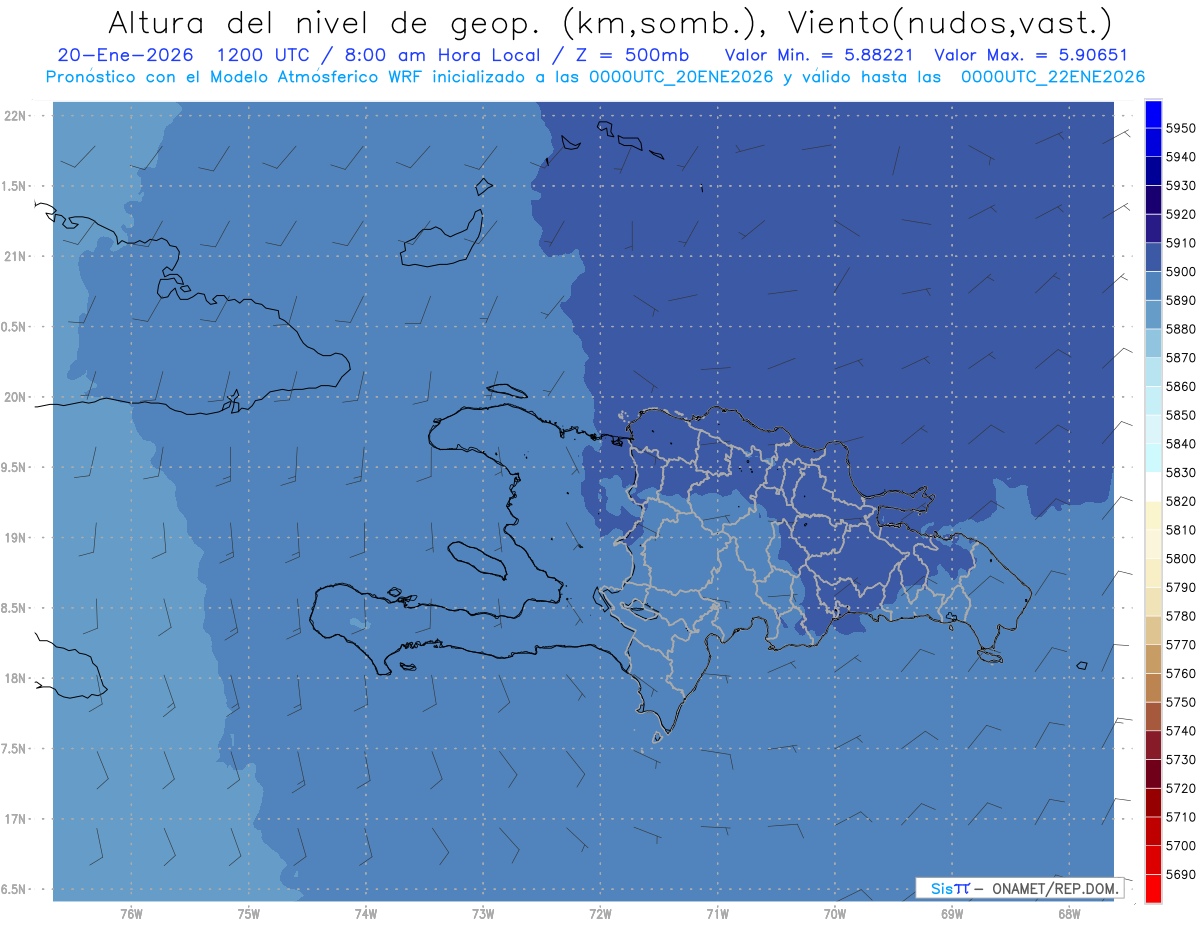Click the '0000UTC_20ENE2026' initialization time
This screenshot has height=927, width=1200.
682,77
